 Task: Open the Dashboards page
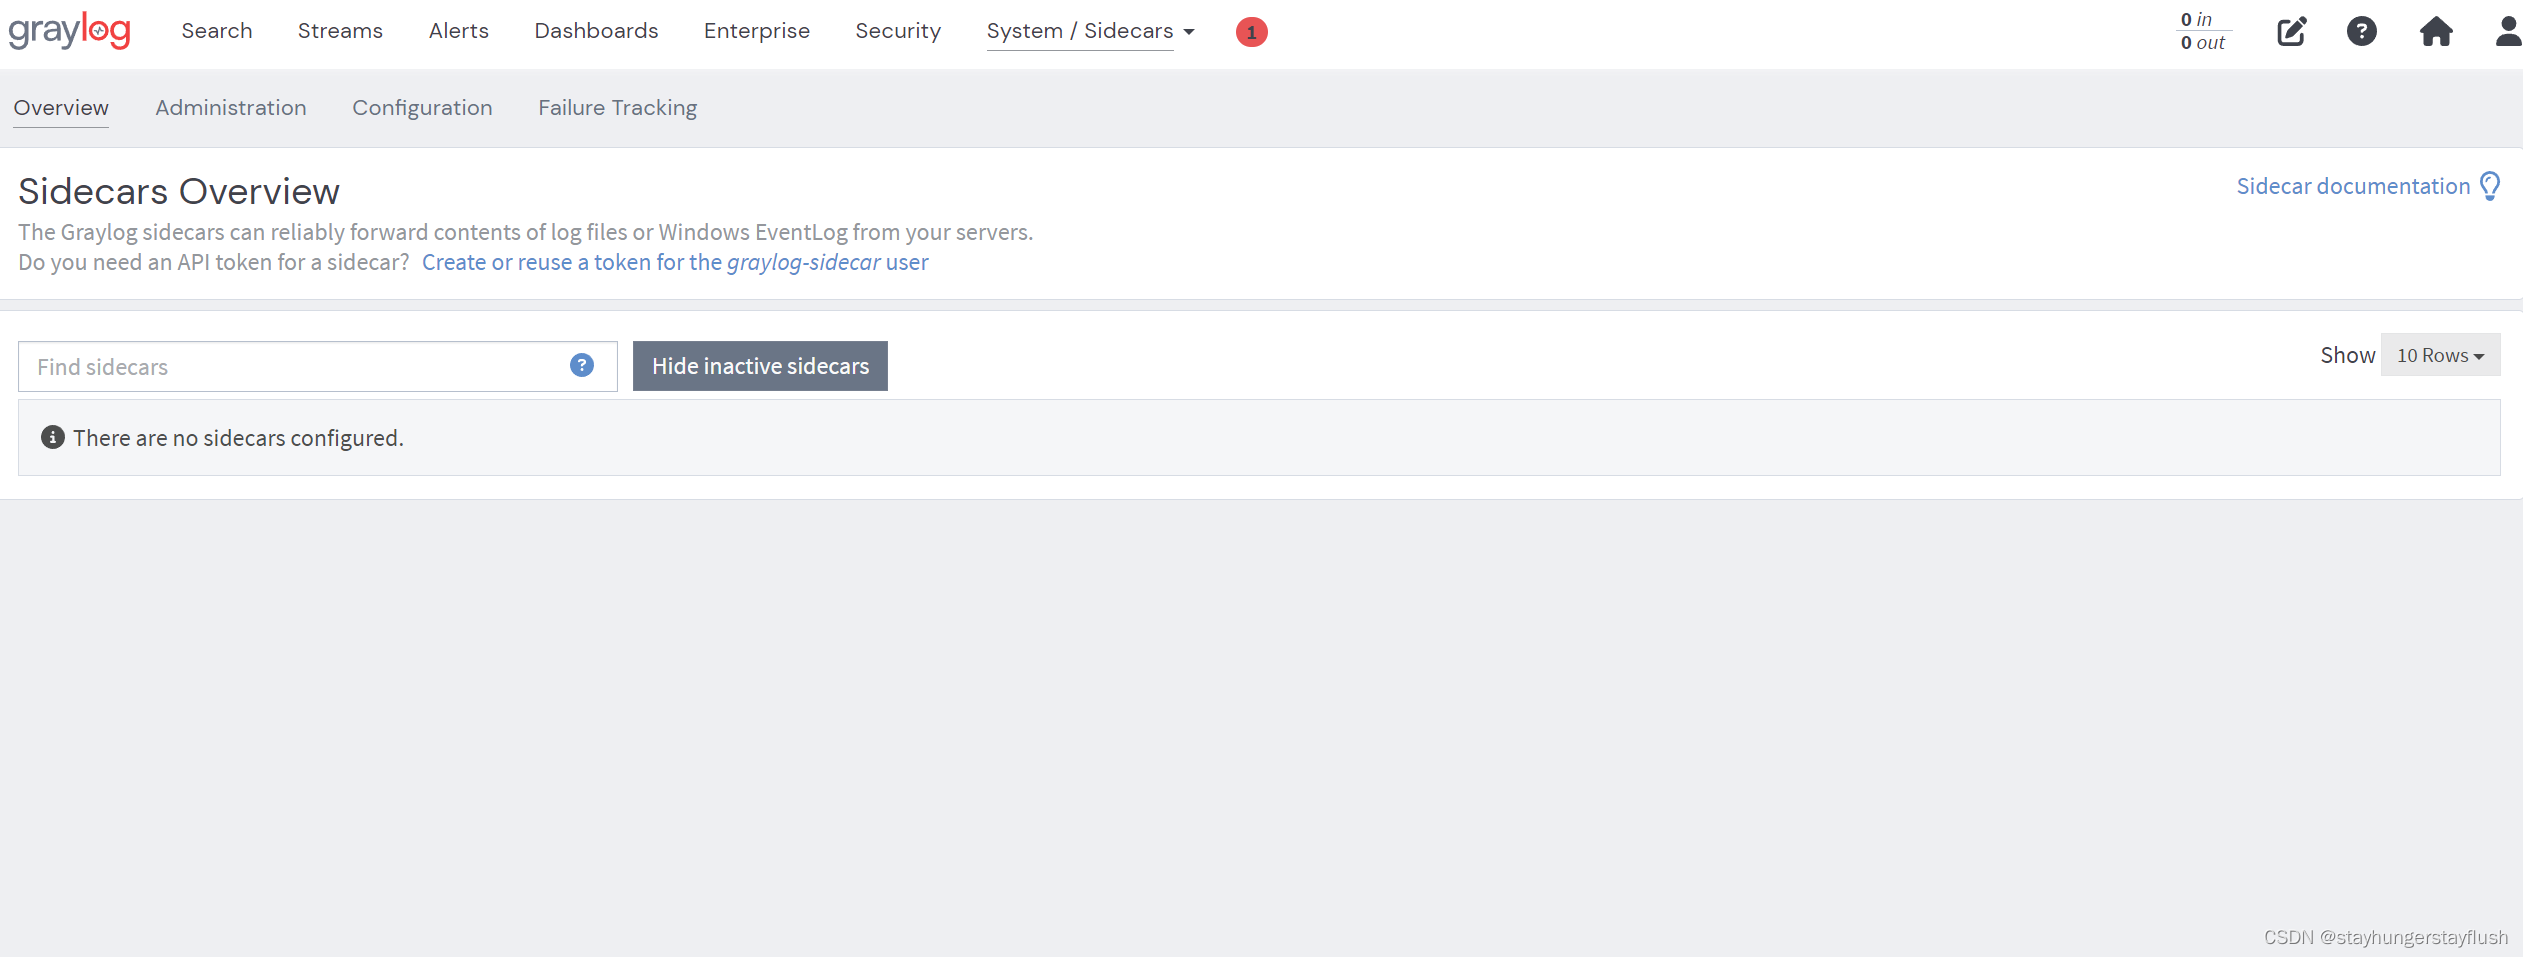click(596, 31)
